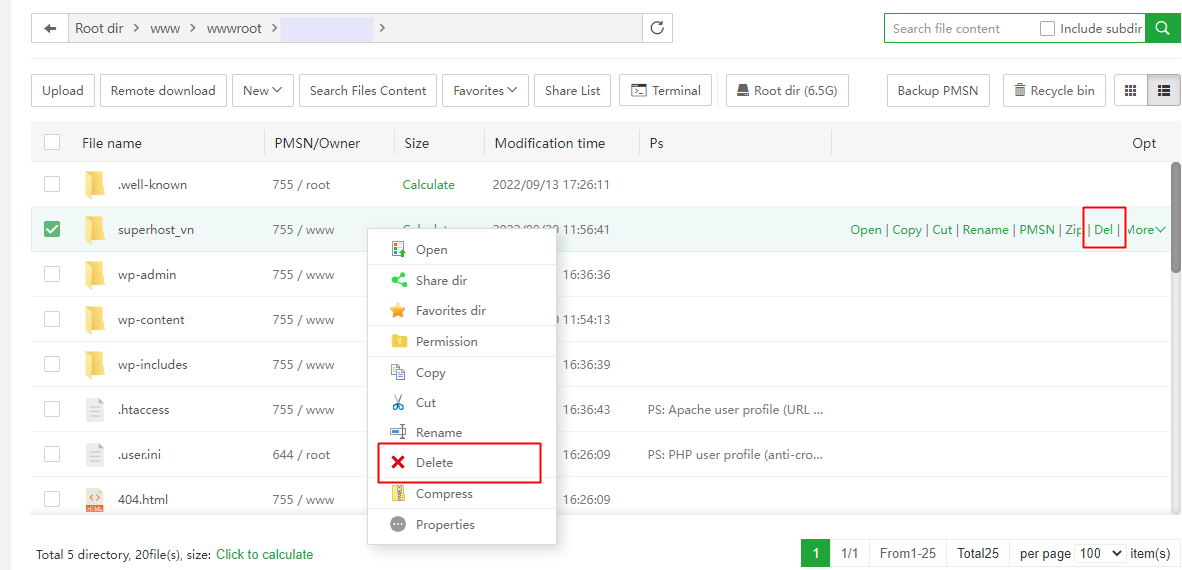Screen dimensions: 1182x570
Task: Refresh the directory listing
Action: [x=657, y=28]
